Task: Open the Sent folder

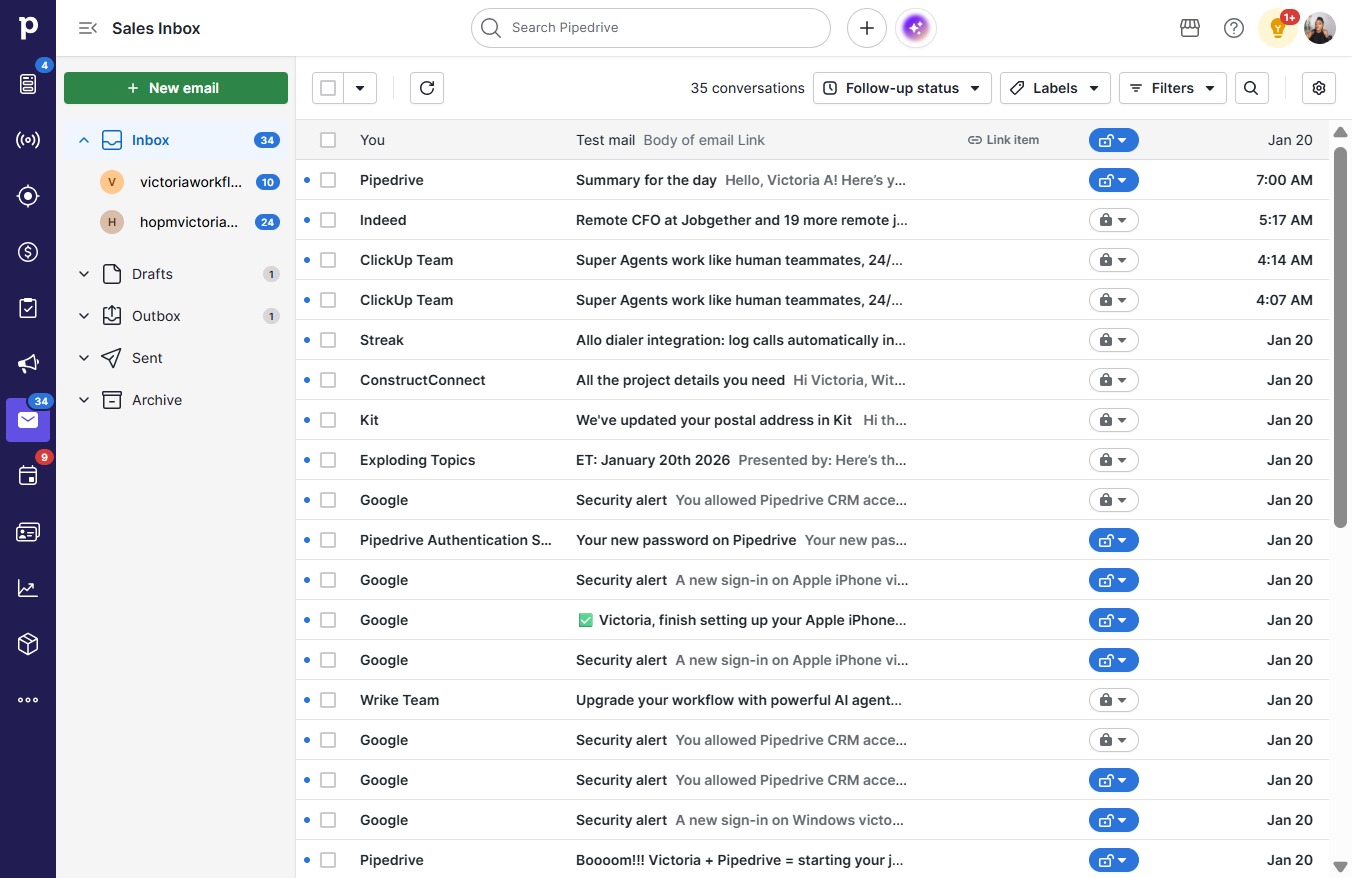Action: tap(176, 358)
